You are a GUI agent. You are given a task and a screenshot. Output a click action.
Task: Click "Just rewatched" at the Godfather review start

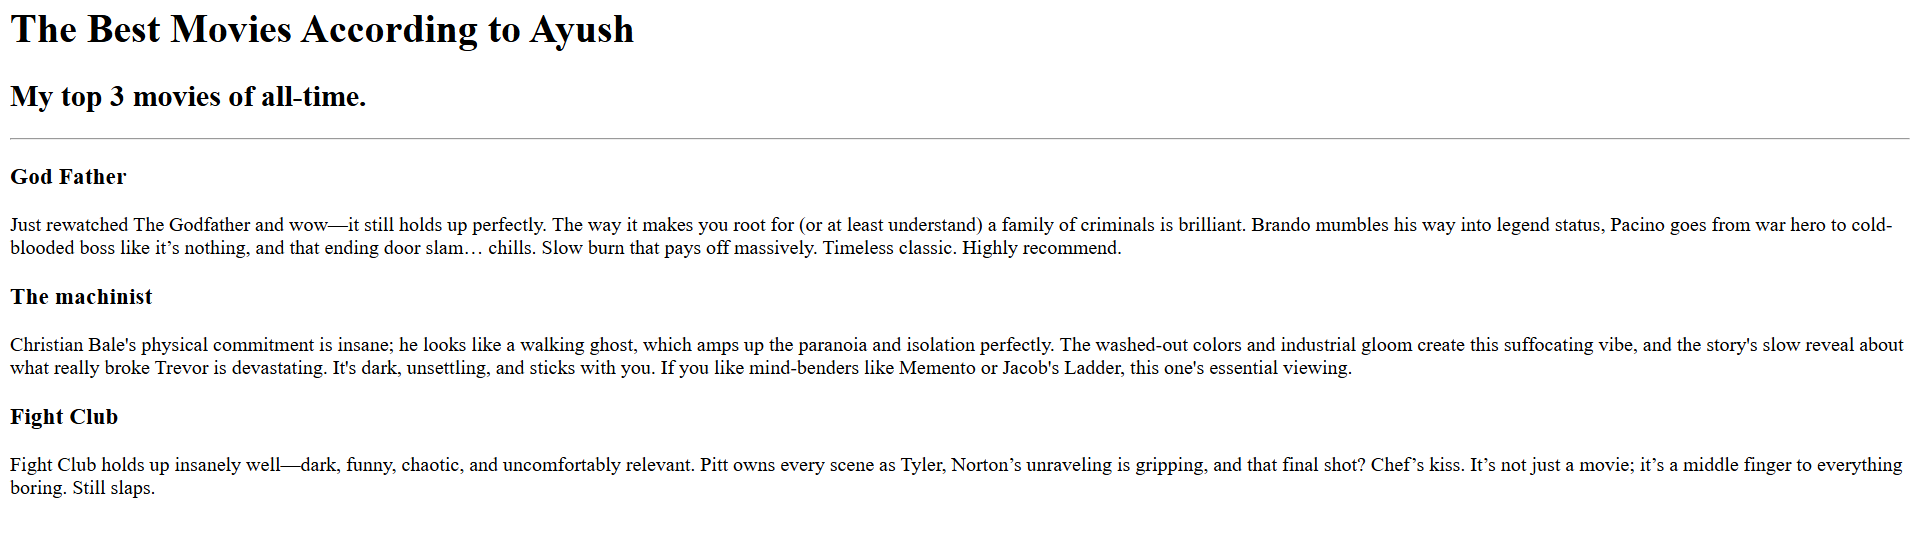(69, 225)
